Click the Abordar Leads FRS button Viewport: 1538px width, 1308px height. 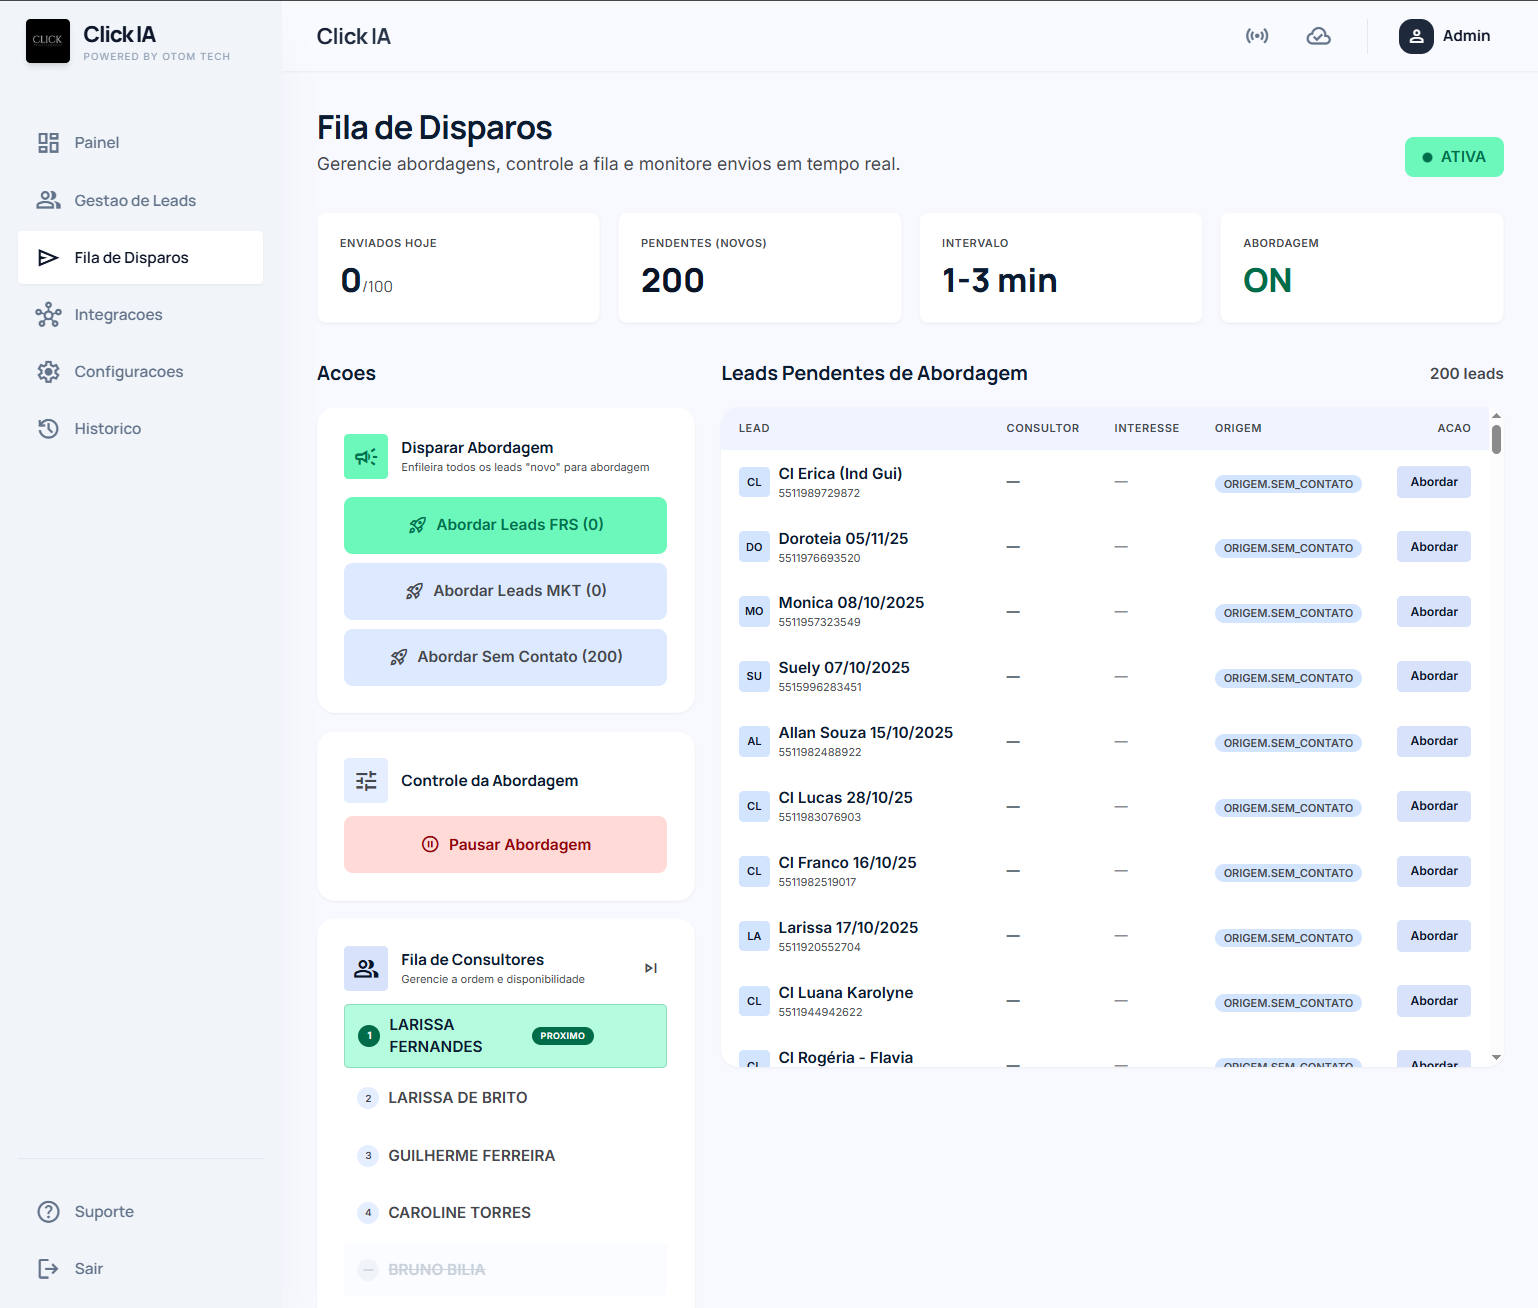[x=505, y=525]
